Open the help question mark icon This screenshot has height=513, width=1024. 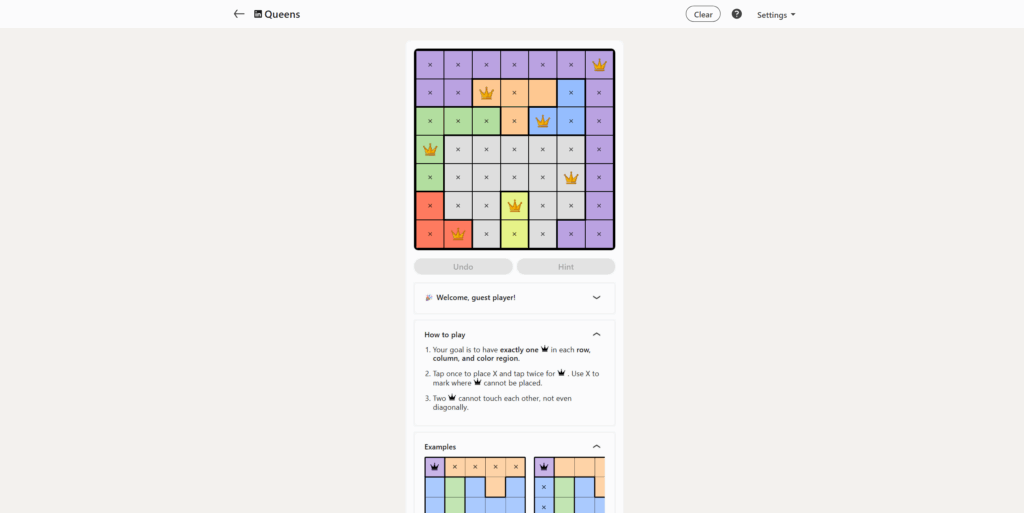[737, 14]
